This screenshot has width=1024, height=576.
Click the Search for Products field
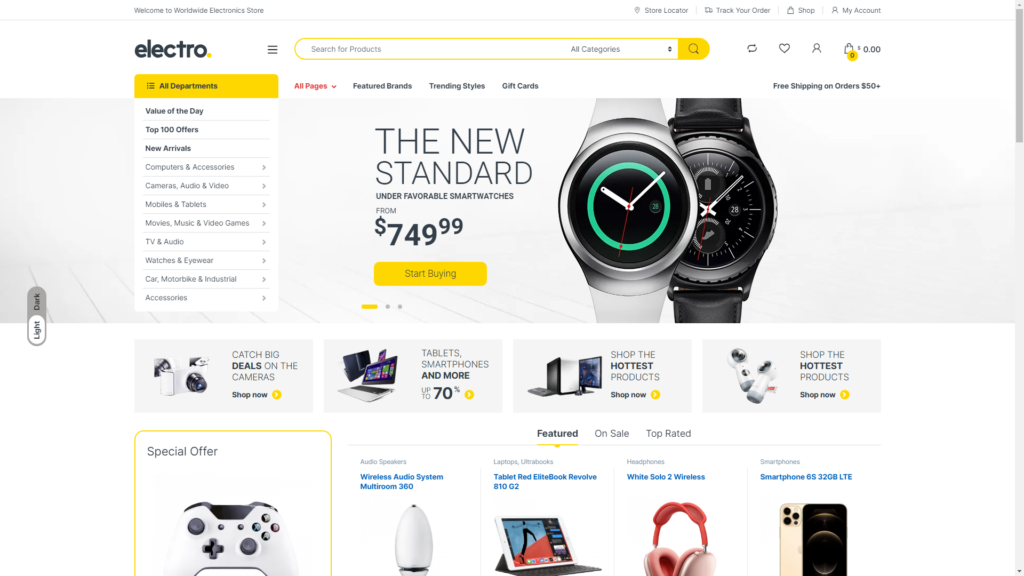pos(431,49)
